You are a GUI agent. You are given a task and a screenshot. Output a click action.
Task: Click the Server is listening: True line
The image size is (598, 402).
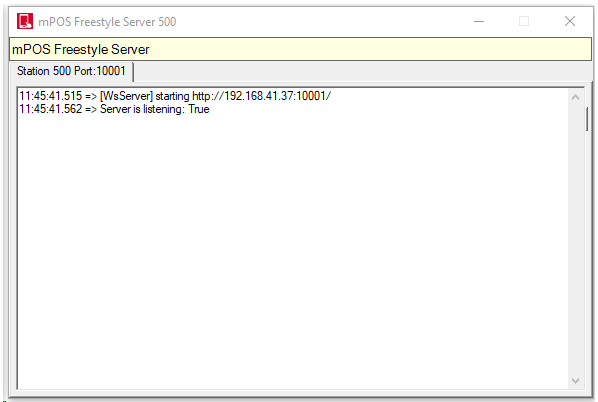114,109
